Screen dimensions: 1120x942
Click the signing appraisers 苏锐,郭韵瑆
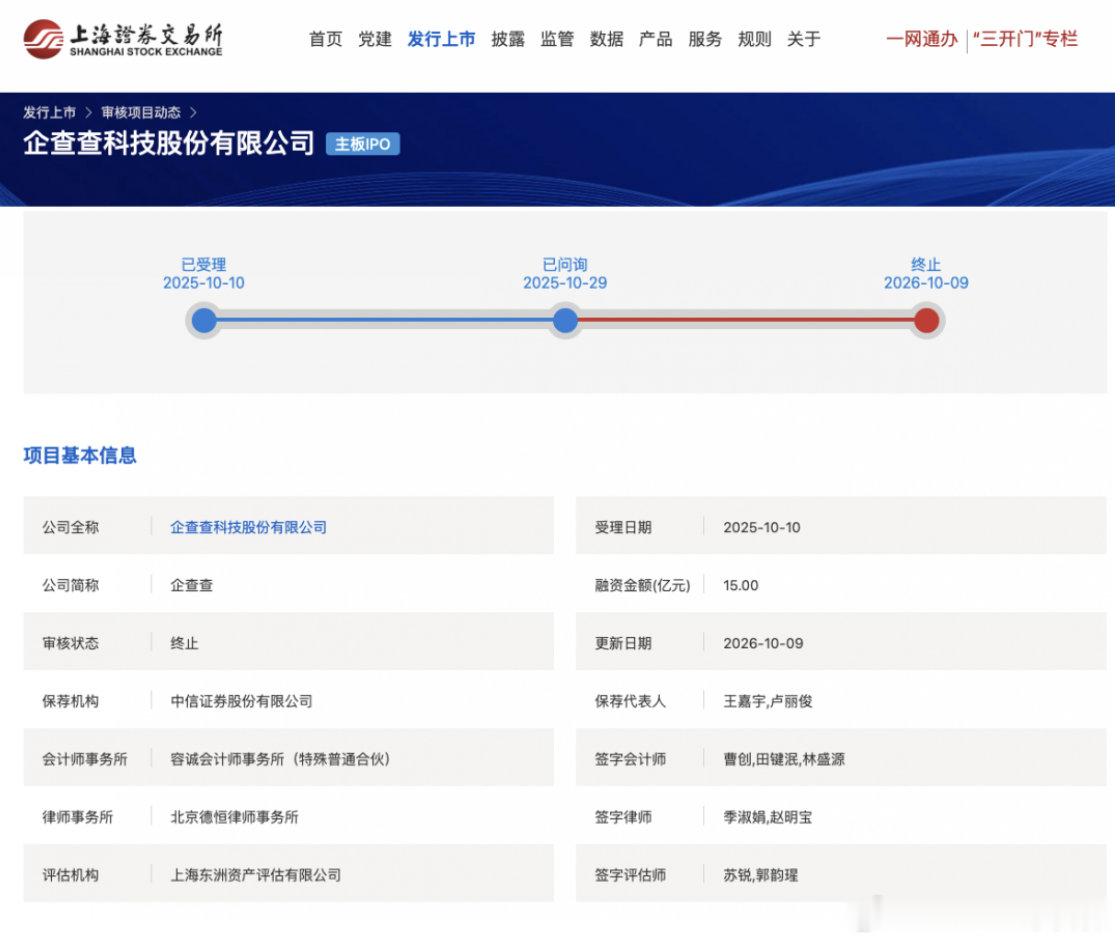click(761, 874)
